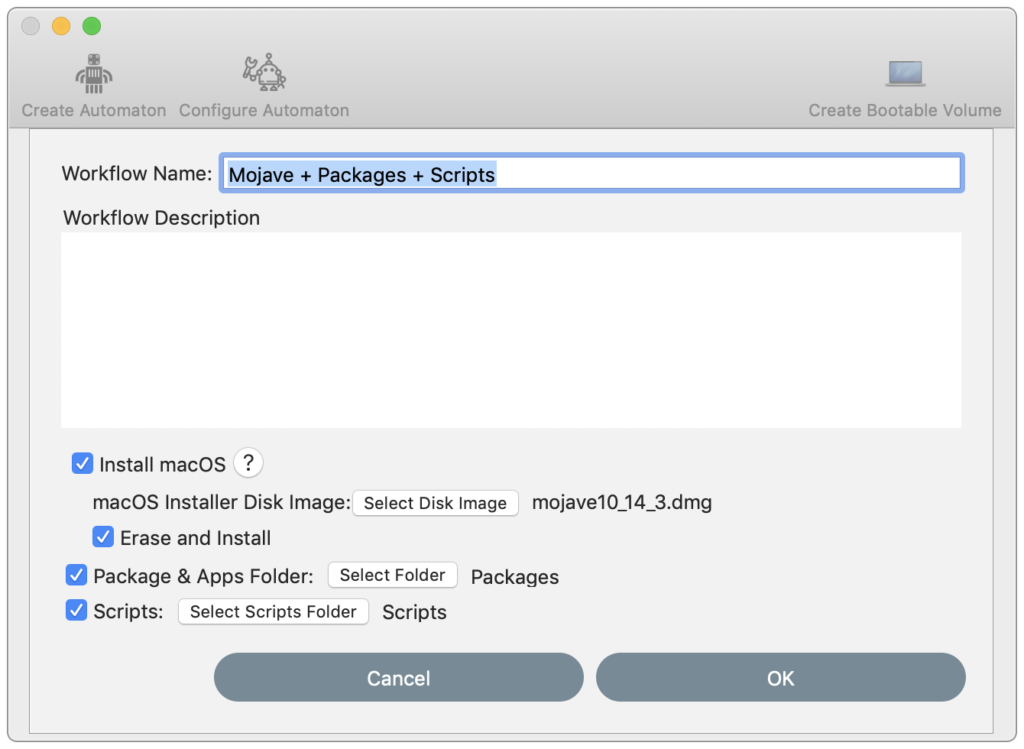Cancel the workflow dialog

pyautogui.click(x=398, y=678)
